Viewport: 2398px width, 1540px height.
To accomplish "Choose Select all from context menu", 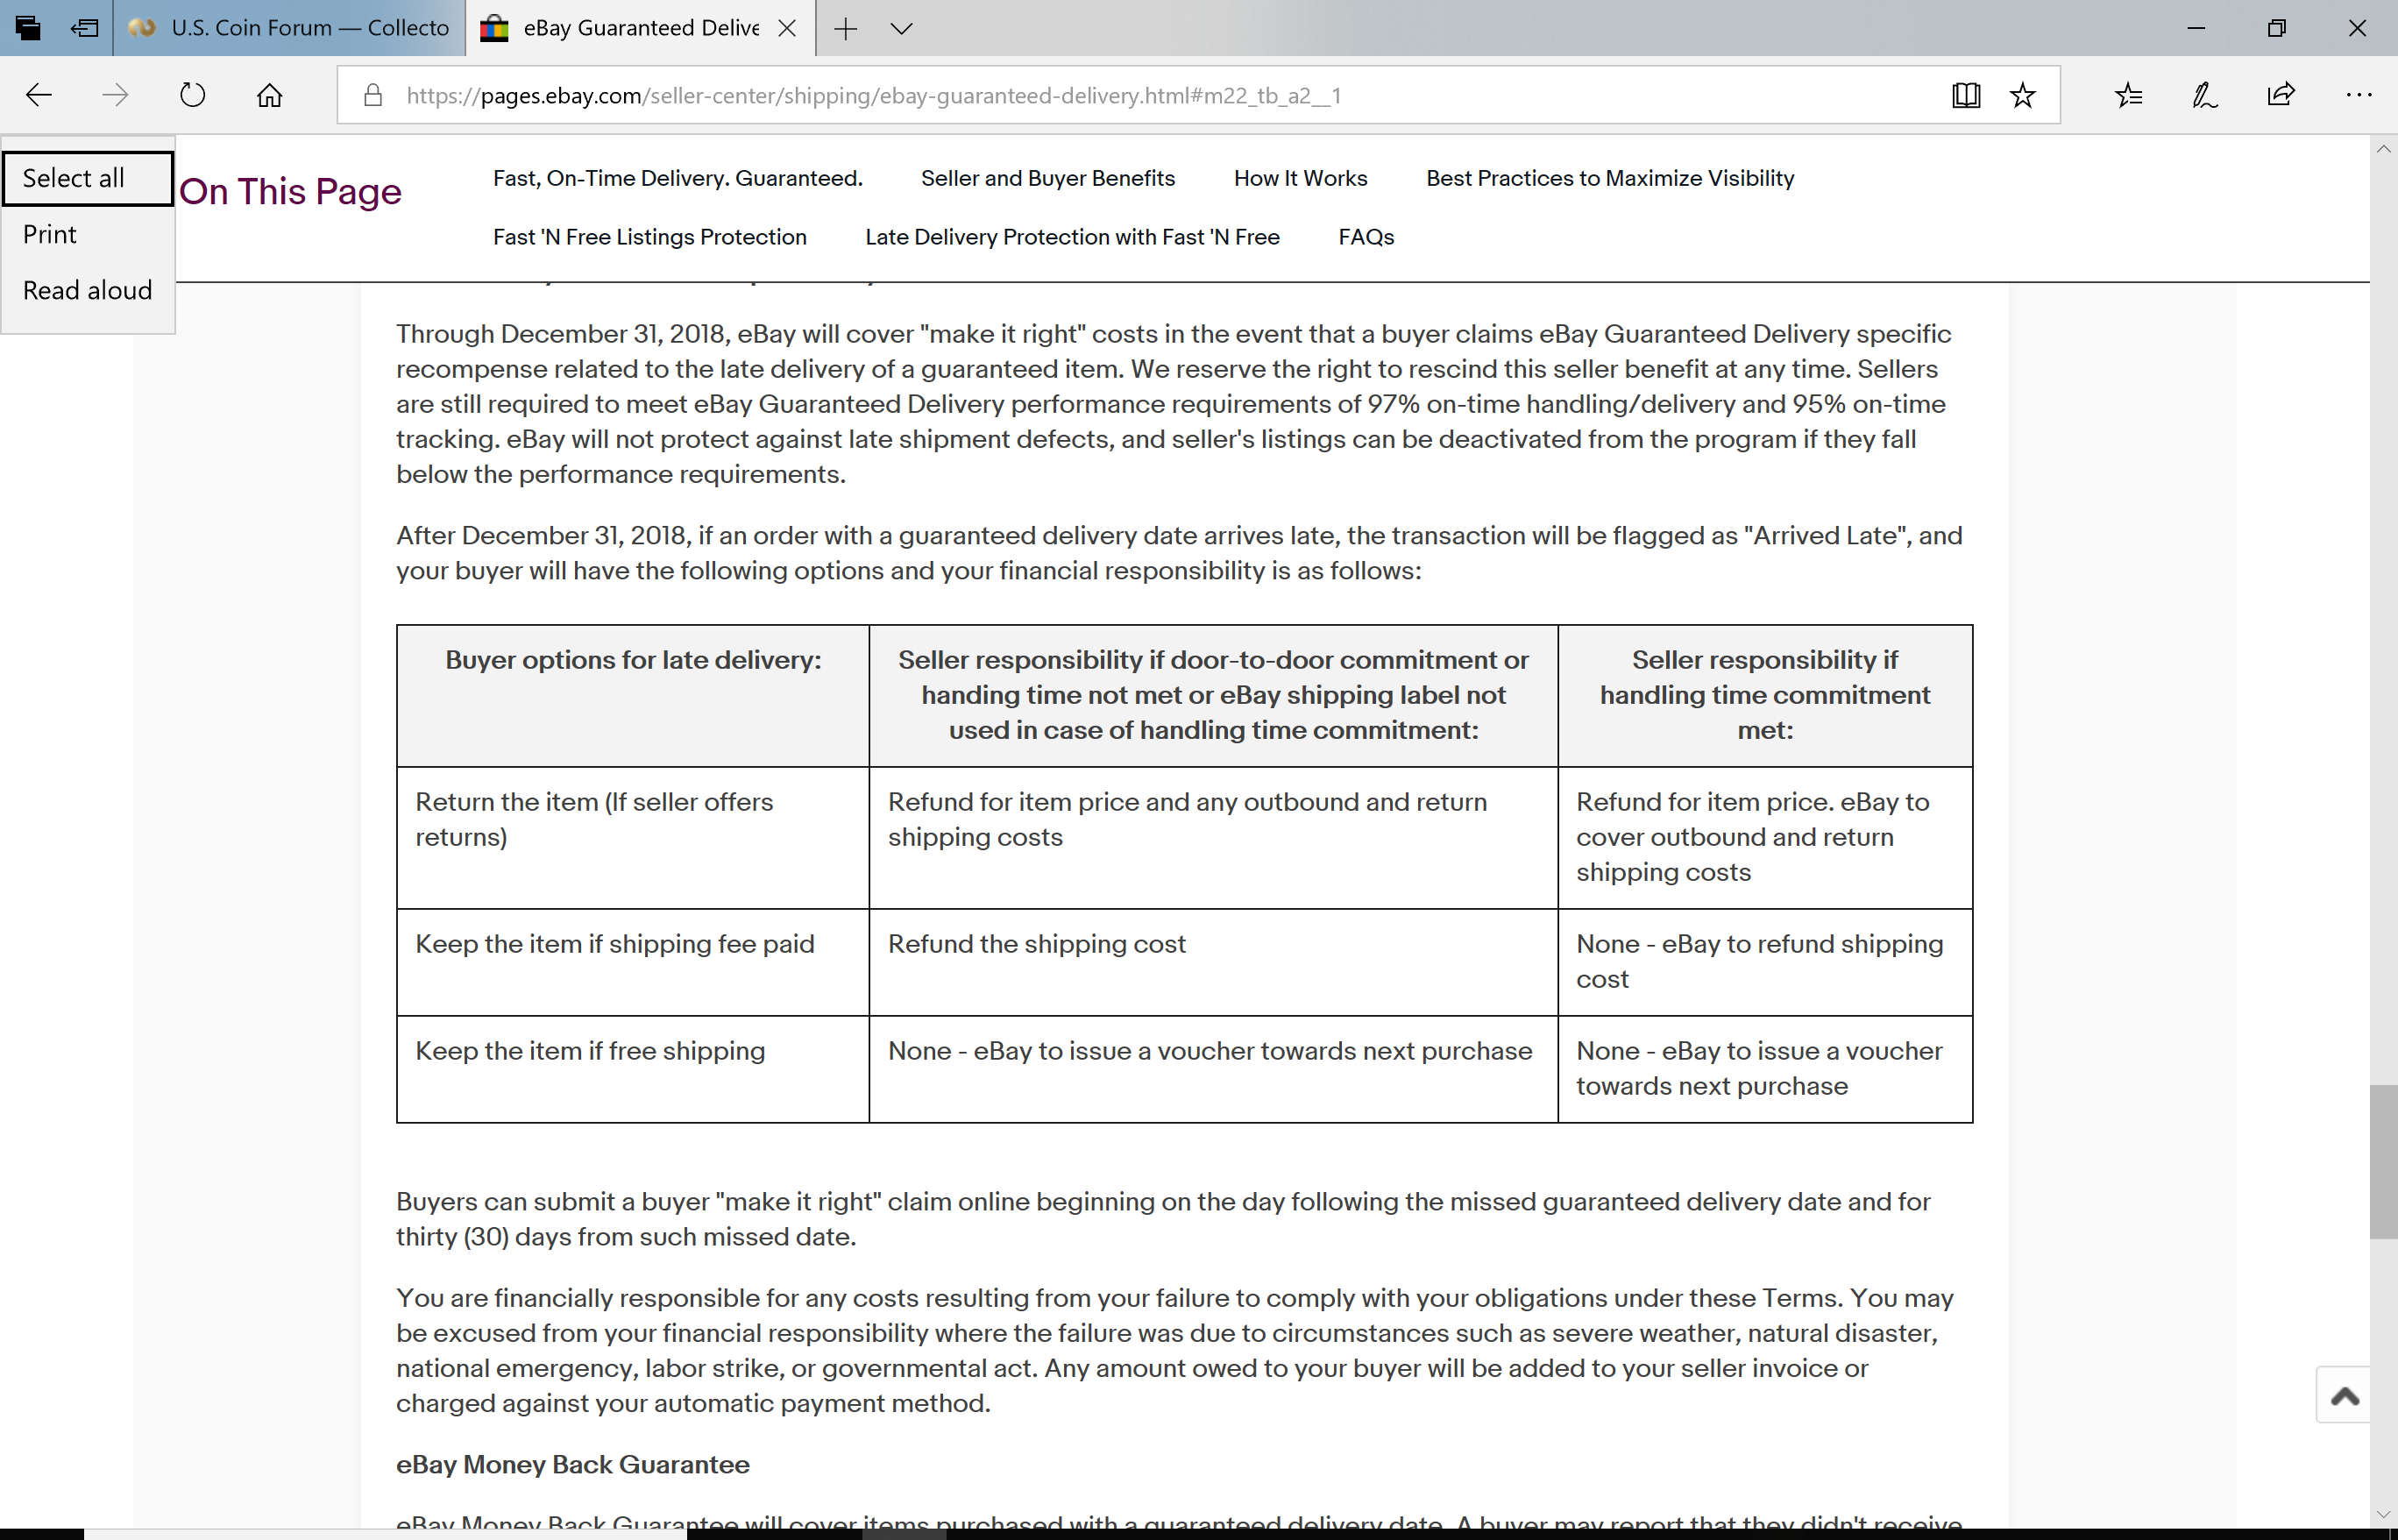I will (88, 178).
